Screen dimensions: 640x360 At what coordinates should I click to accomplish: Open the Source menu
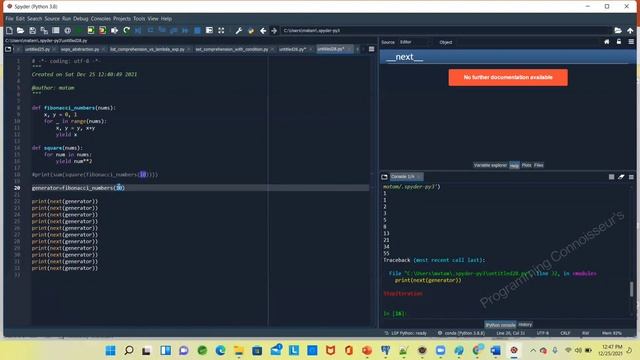click(52, 19)
